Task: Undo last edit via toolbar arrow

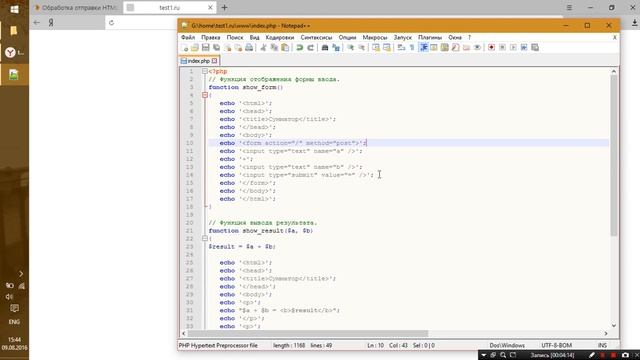Action: click(x=300, y=48)
